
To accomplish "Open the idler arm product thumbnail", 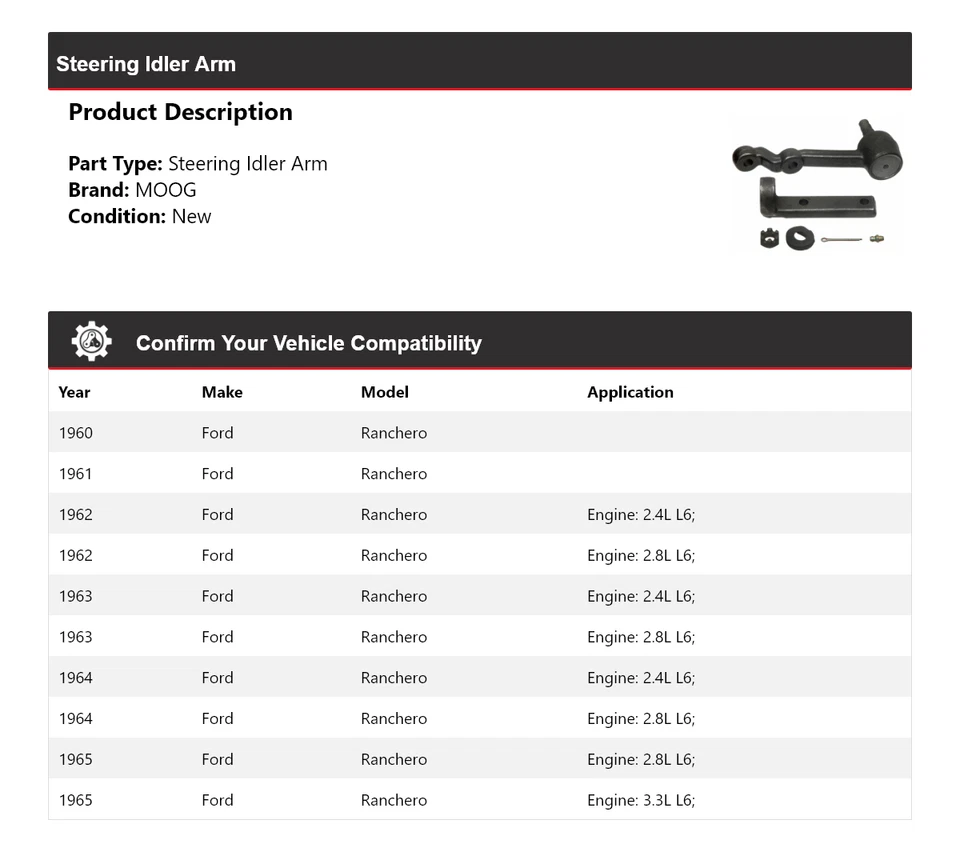I will pyautogui.click(x=817, y=185).
